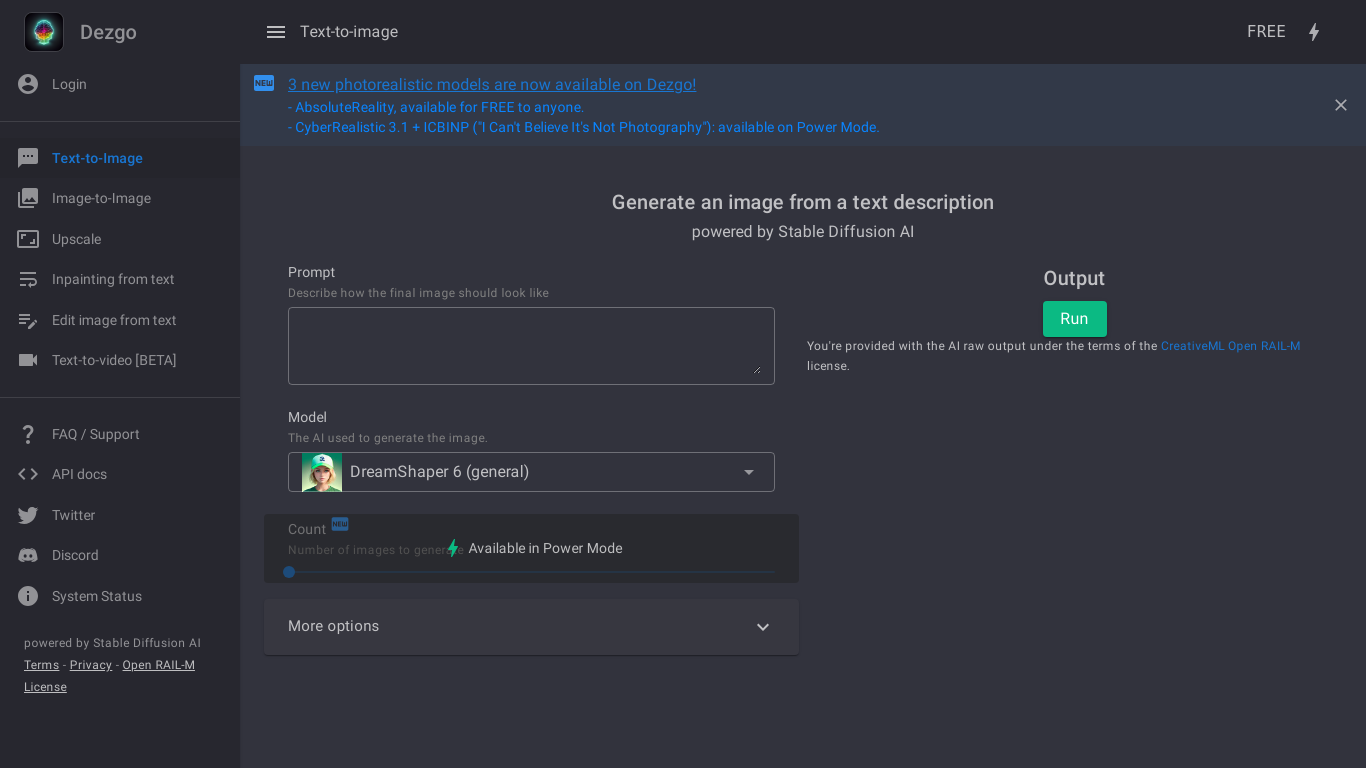Image resolution: width=1366 pixels, height=768 pixels.
Task: Toggle the hamburger menu icon
Action: [x=276, y=32]
